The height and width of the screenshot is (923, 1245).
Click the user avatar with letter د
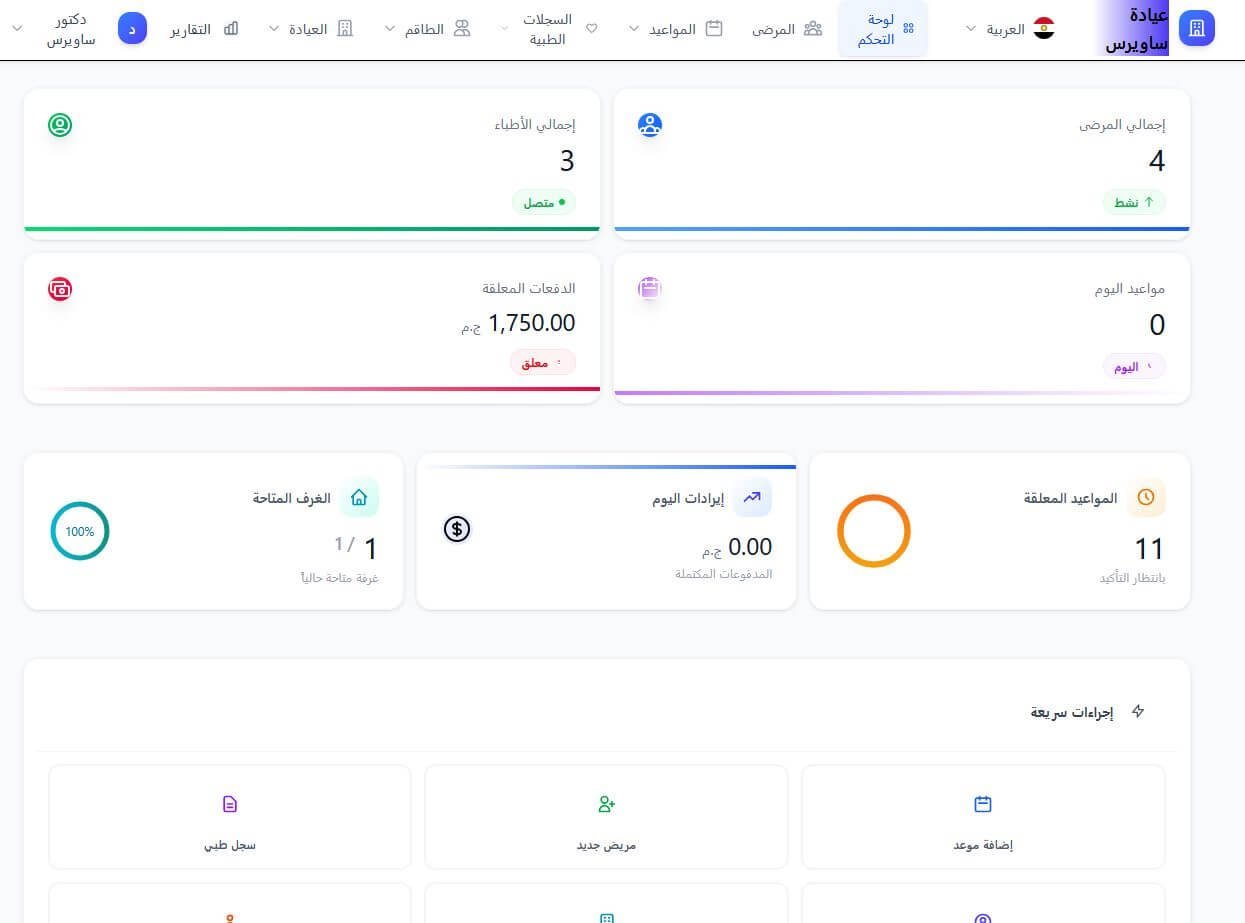pyautogui.click(x=133, y=28)
